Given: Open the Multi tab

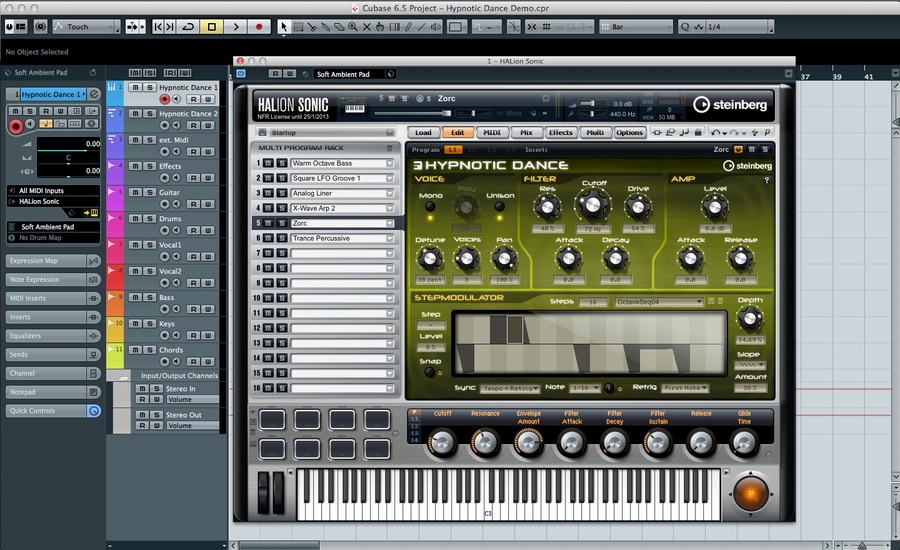Looking at the screenshot, I should (x=595, y=133).
